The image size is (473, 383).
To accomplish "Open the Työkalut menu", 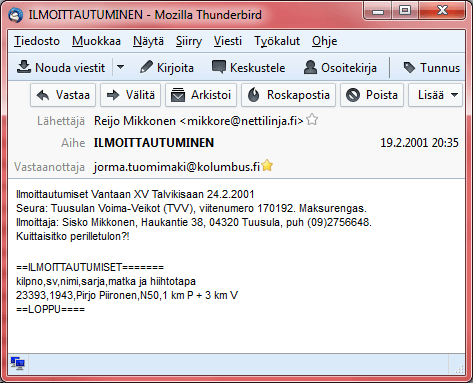I will (277, 41).
